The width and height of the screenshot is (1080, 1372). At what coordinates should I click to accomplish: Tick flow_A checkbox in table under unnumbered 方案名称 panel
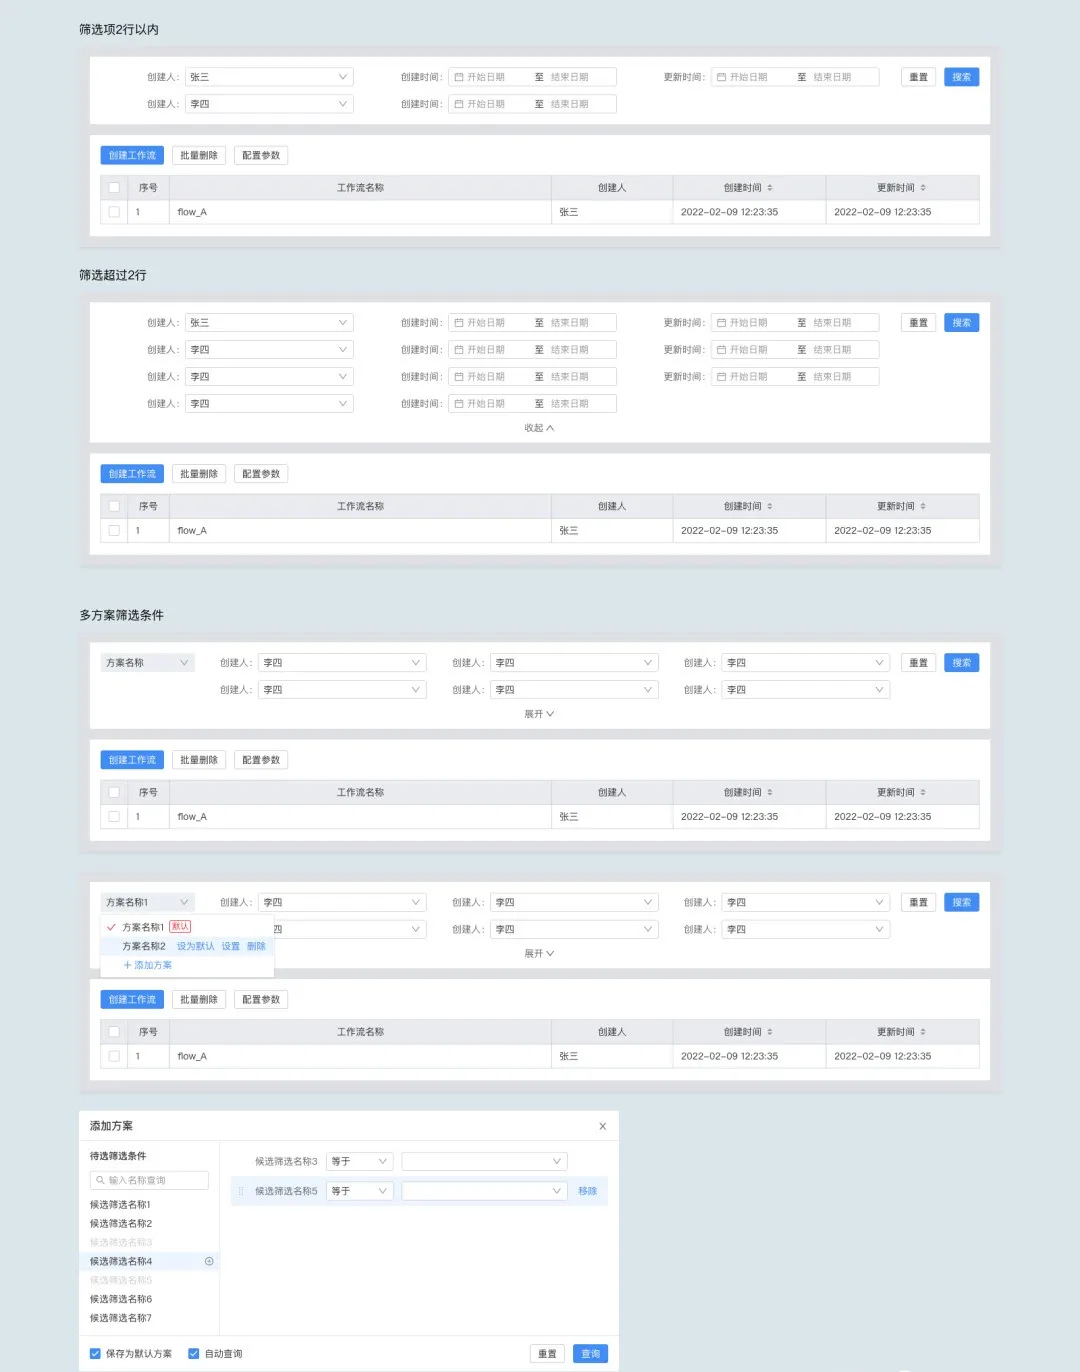pos(114,817)
